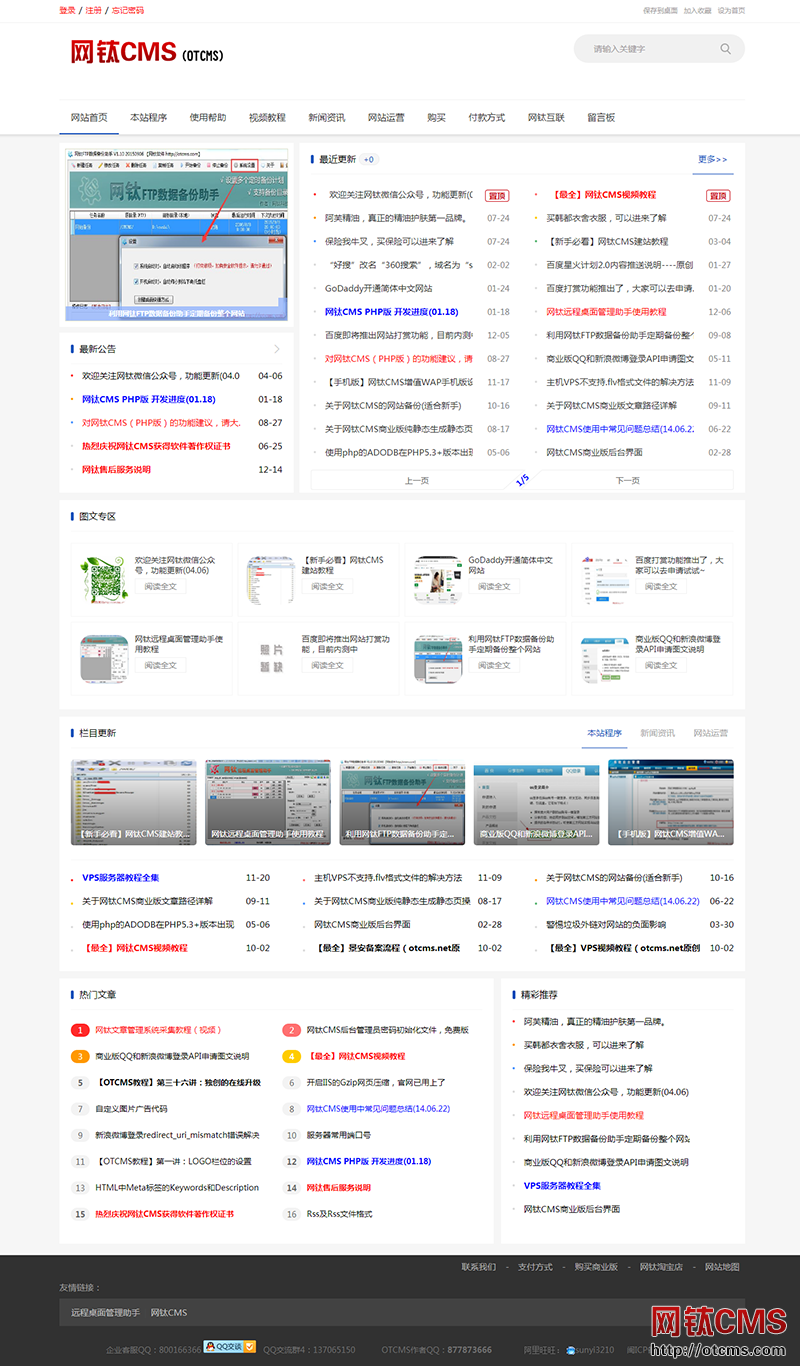This screenshot has height=1366, width=800.
Task: Click the QQ交谈 chat badge icon
Action: tap(230, 1346)
